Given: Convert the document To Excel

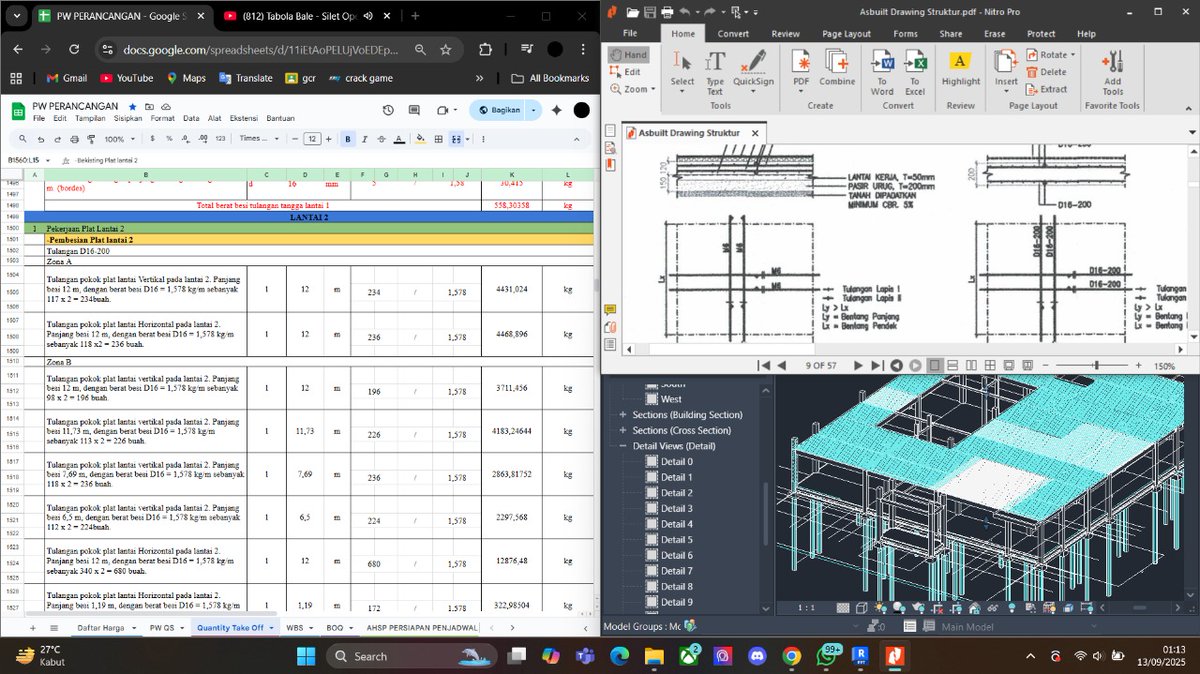Looking at the screenshot, I should point(915,73).
